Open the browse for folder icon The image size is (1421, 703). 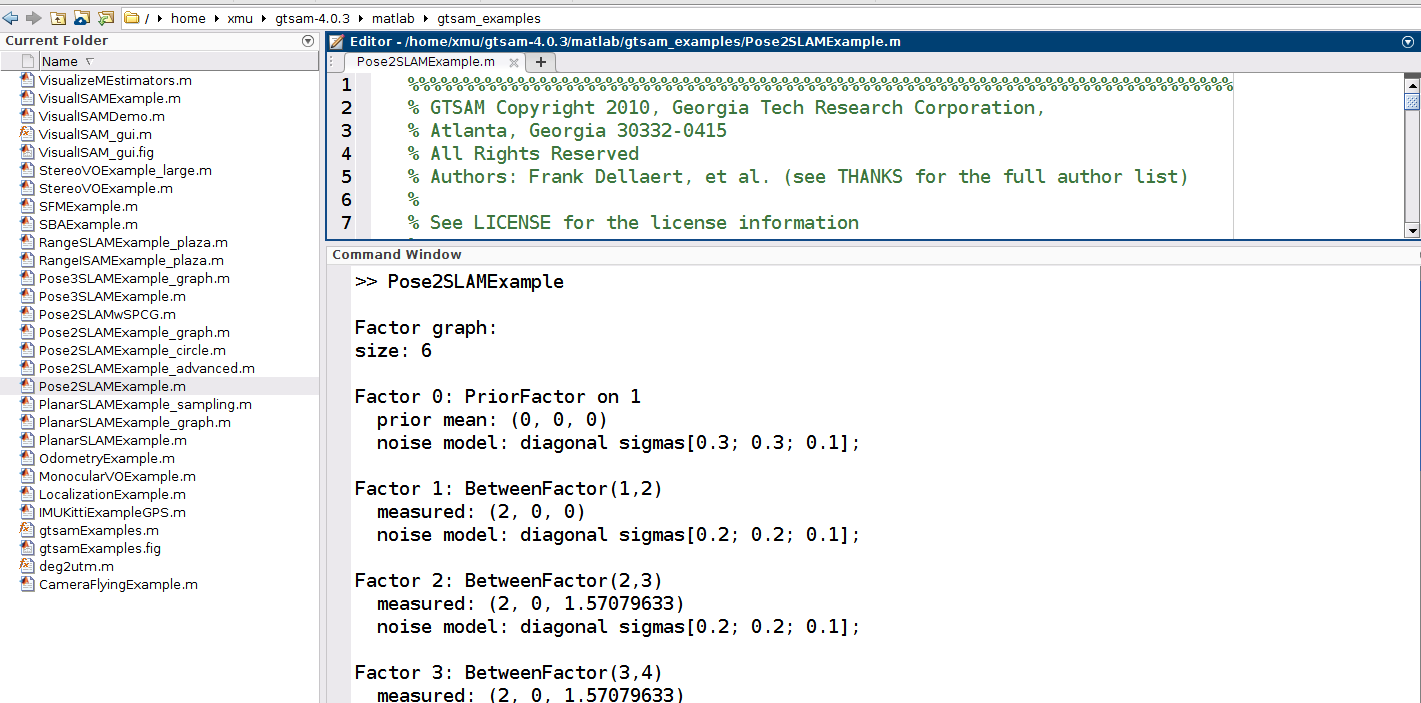80,17
